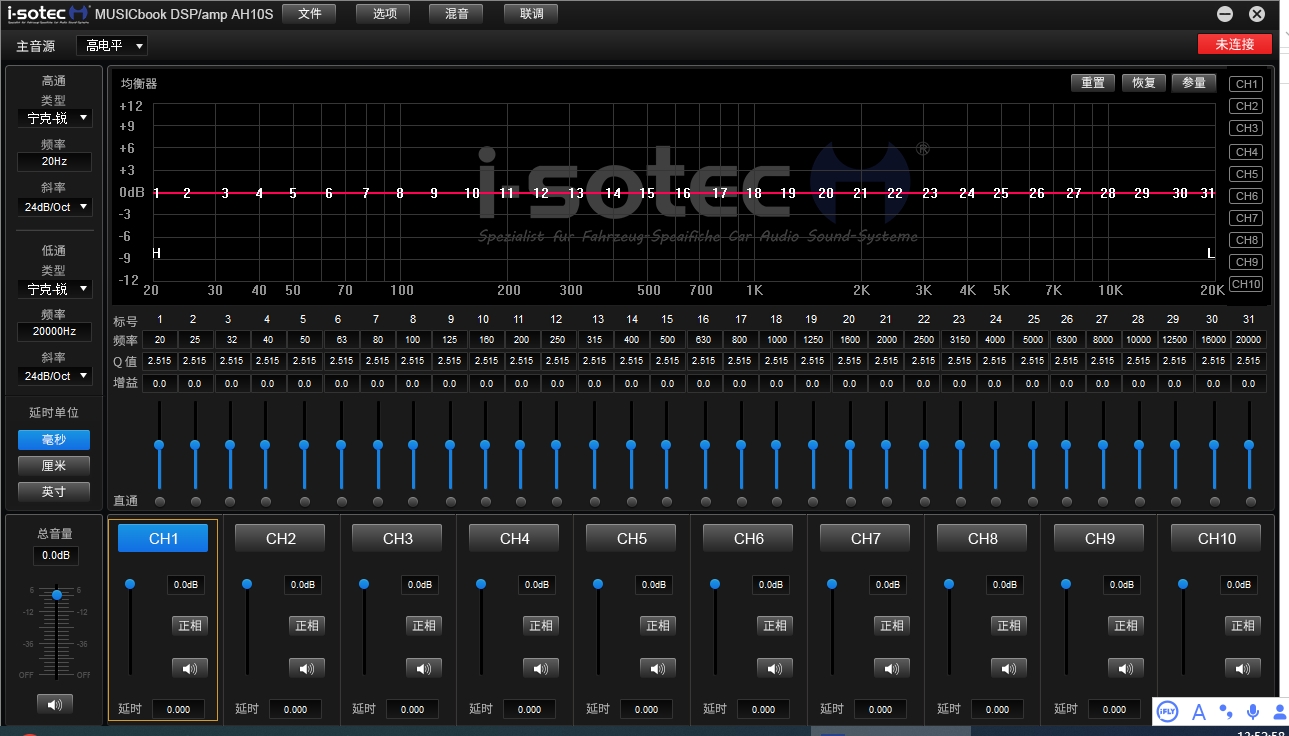Click the red 未连接 connection button
This screenshot has height=736, width=1289.
(x=1234, y=44)
